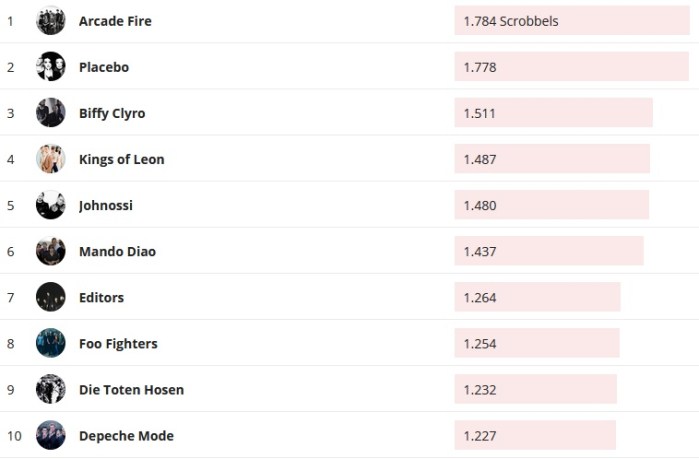This screenshot has width=699, height=459.
Task: Open the Arcade Fire artist link
Action: [115, 21]
